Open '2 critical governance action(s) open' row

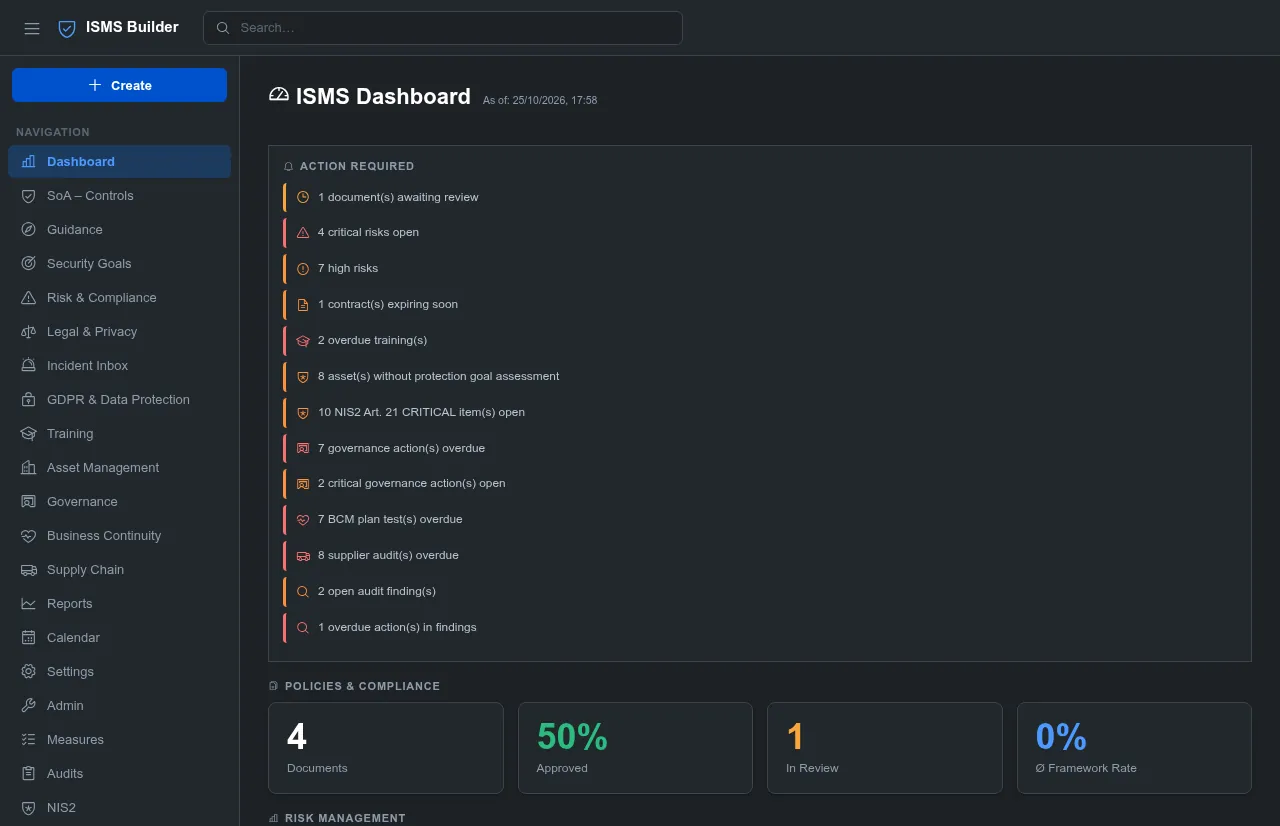pos(760,483)
